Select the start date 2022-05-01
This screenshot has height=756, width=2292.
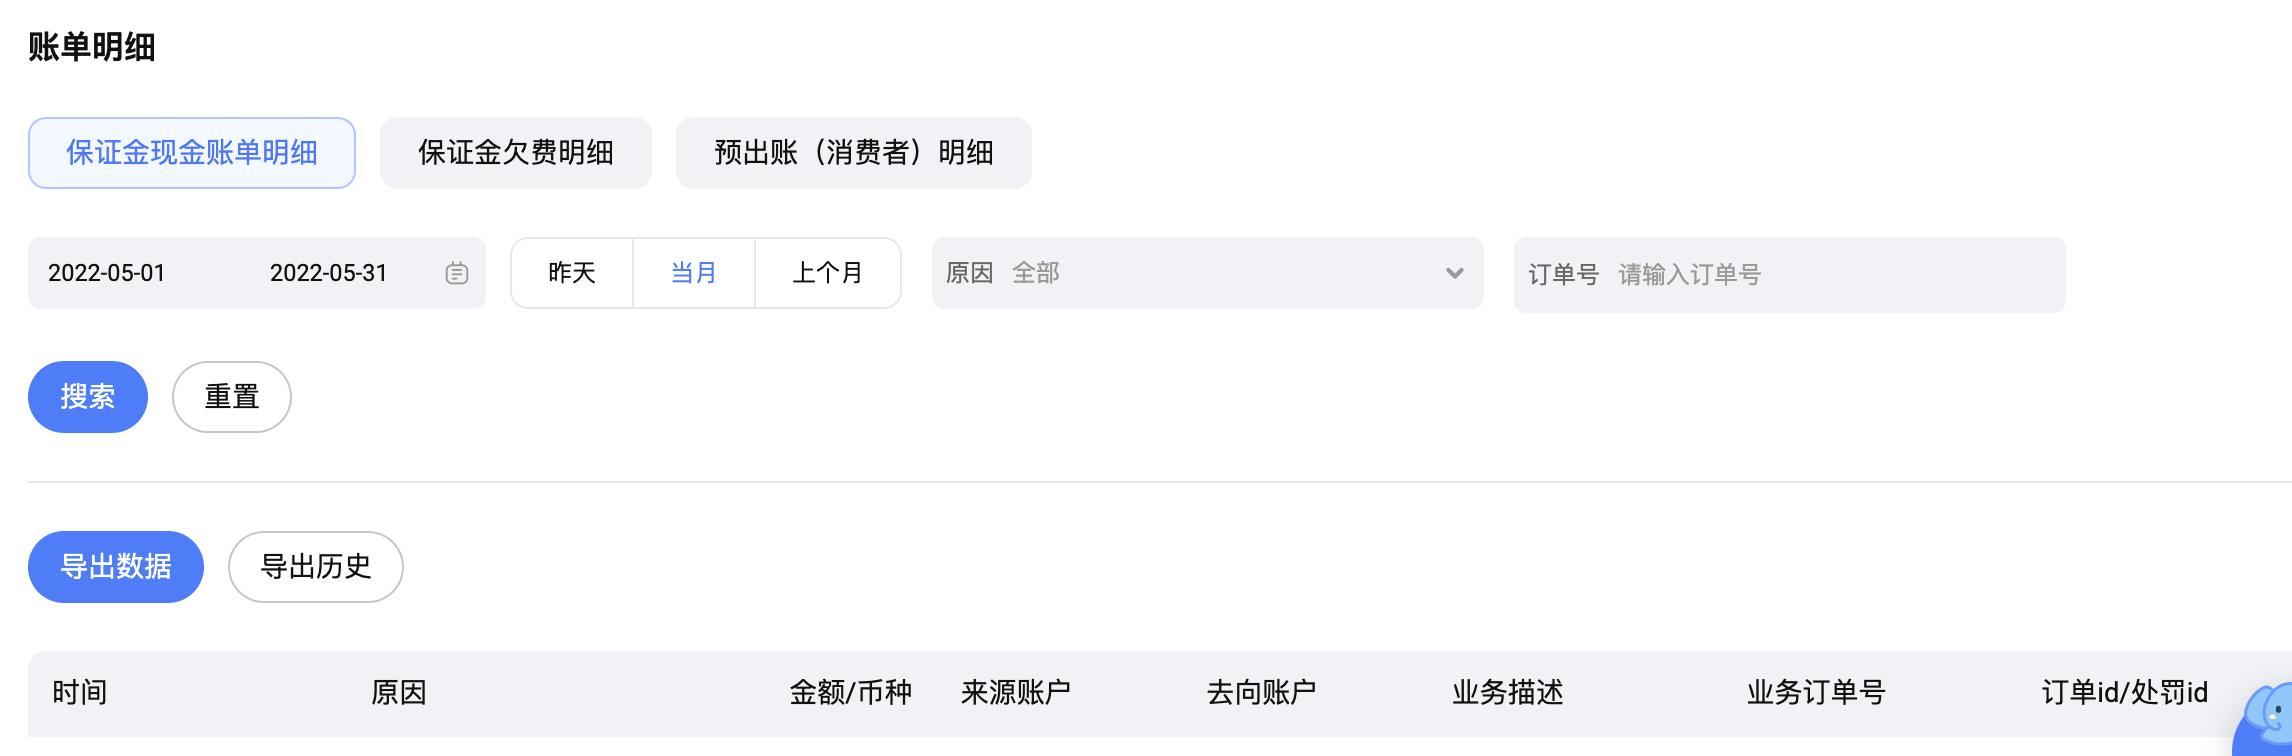click(107, 272)
